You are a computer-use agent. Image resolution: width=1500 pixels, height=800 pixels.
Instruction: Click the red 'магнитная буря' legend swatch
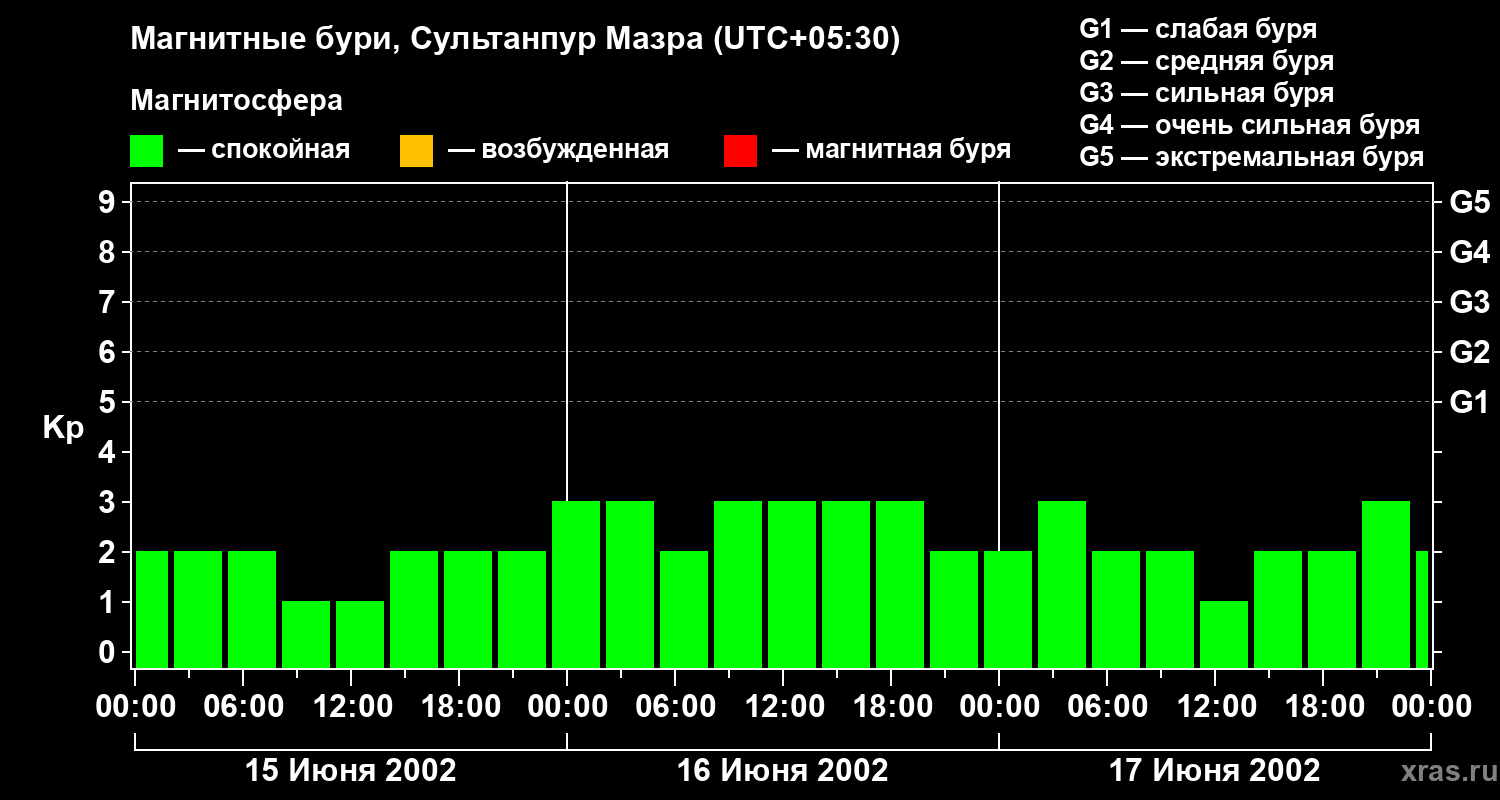(x=740, y=151)
